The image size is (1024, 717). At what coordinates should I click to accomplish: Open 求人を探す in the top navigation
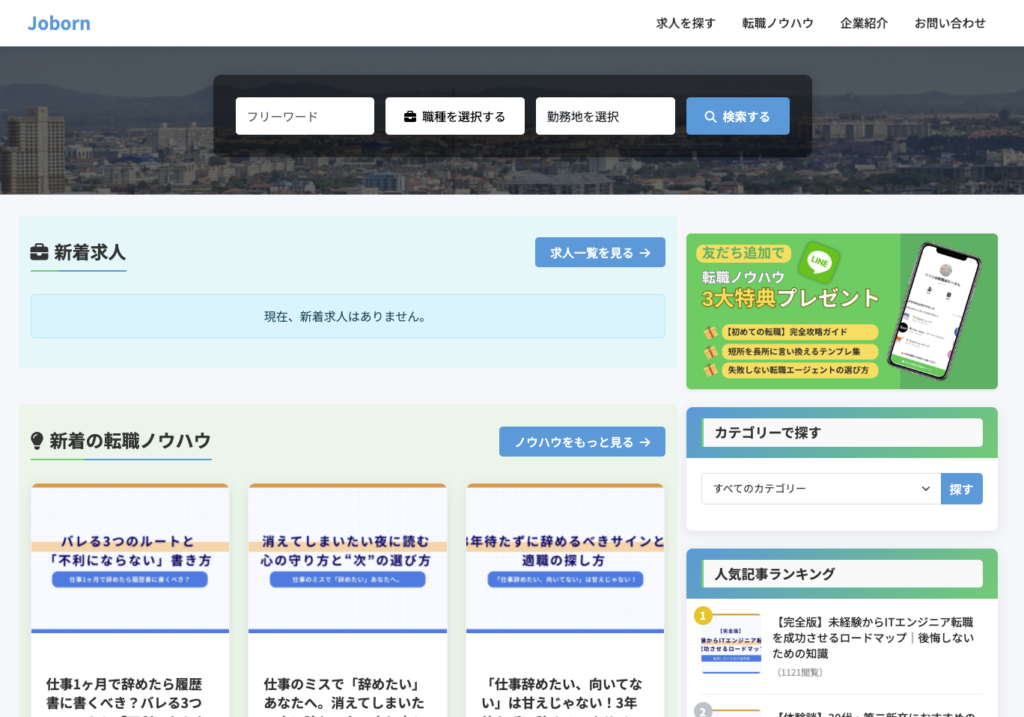click(x=685, y=23)
